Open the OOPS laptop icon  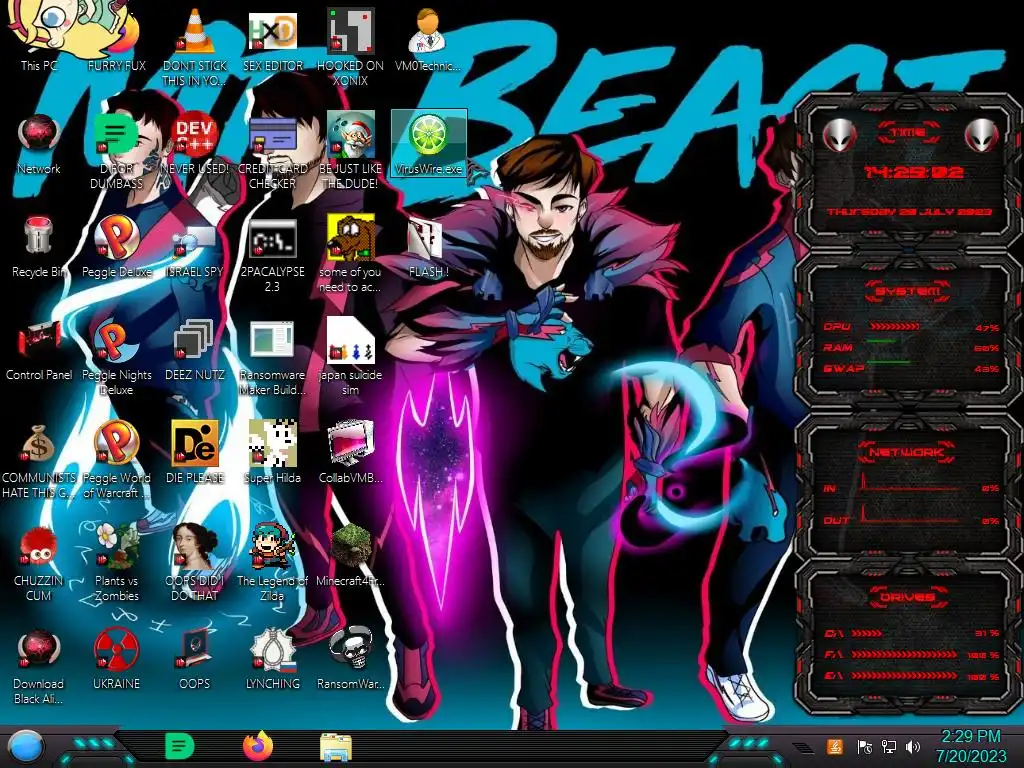tap(195, 658)
